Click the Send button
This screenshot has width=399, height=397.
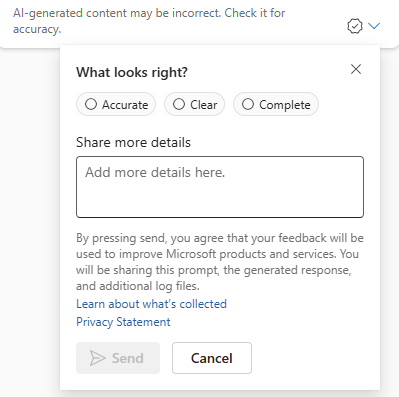(118, 358)
